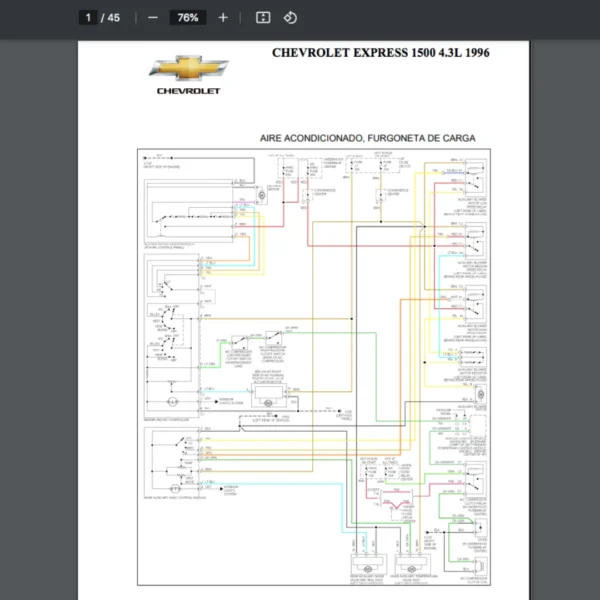The image size is (600, 600).
Task: Click the current page number field
Action: [88, 18]
